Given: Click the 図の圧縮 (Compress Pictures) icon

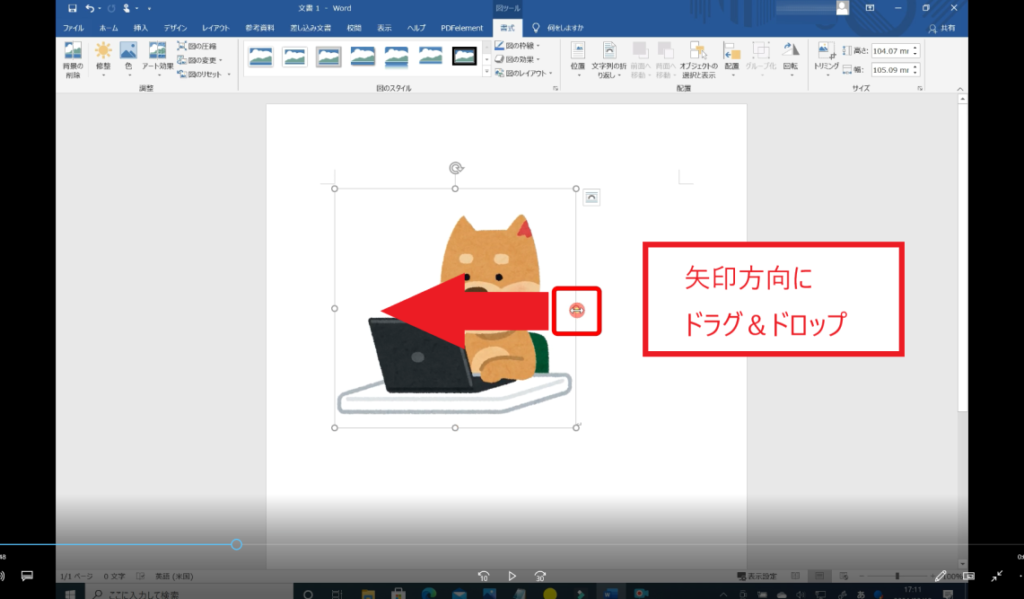Looking at the screenshot, I should (183, 46).
